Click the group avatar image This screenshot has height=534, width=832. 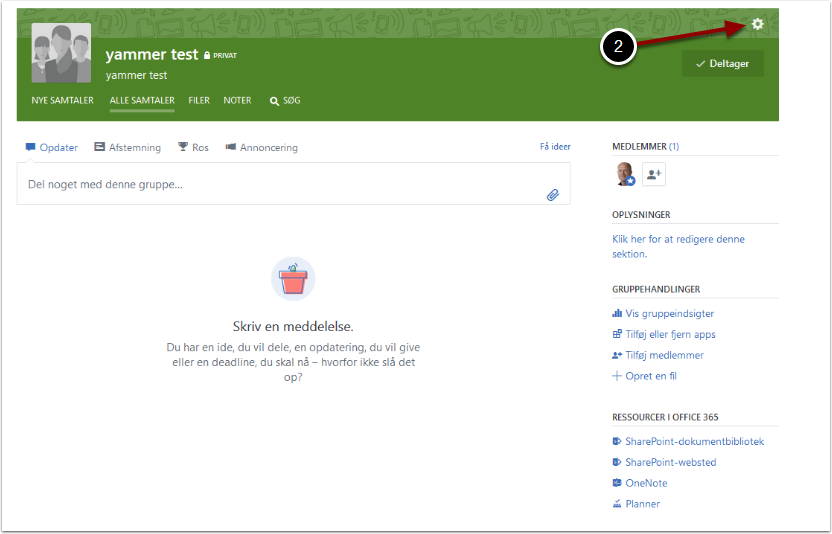pos(61,53)
